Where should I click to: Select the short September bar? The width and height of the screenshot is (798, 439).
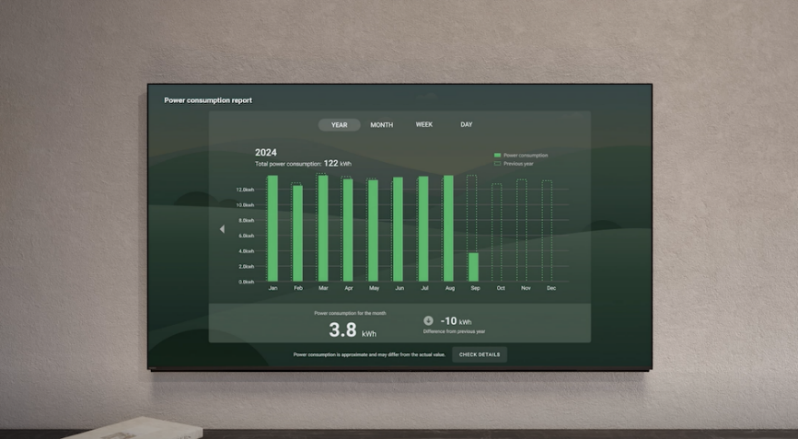(x=473, y=267)
